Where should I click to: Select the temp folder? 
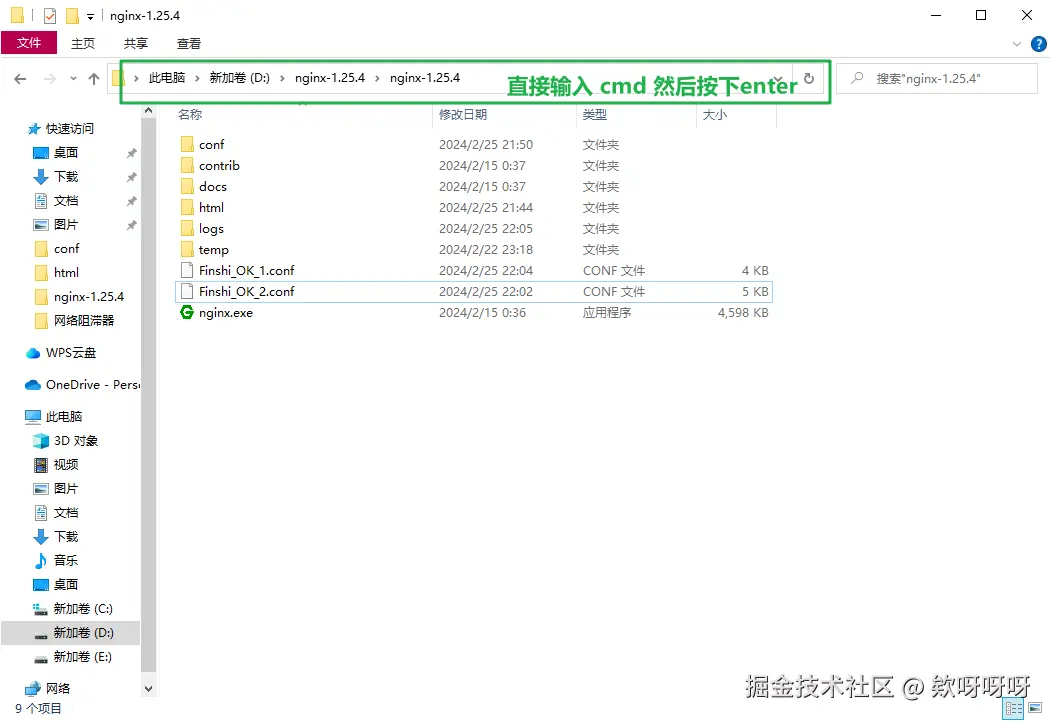212,249
